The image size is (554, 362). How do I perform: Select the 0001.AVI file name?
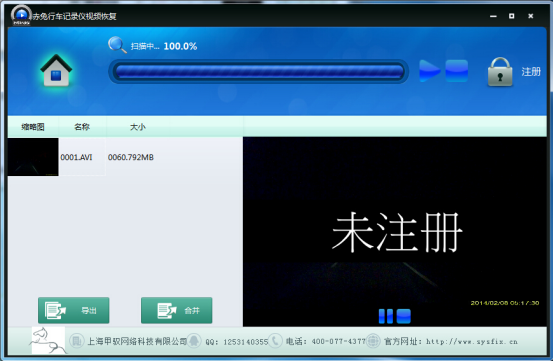(76, 157)
